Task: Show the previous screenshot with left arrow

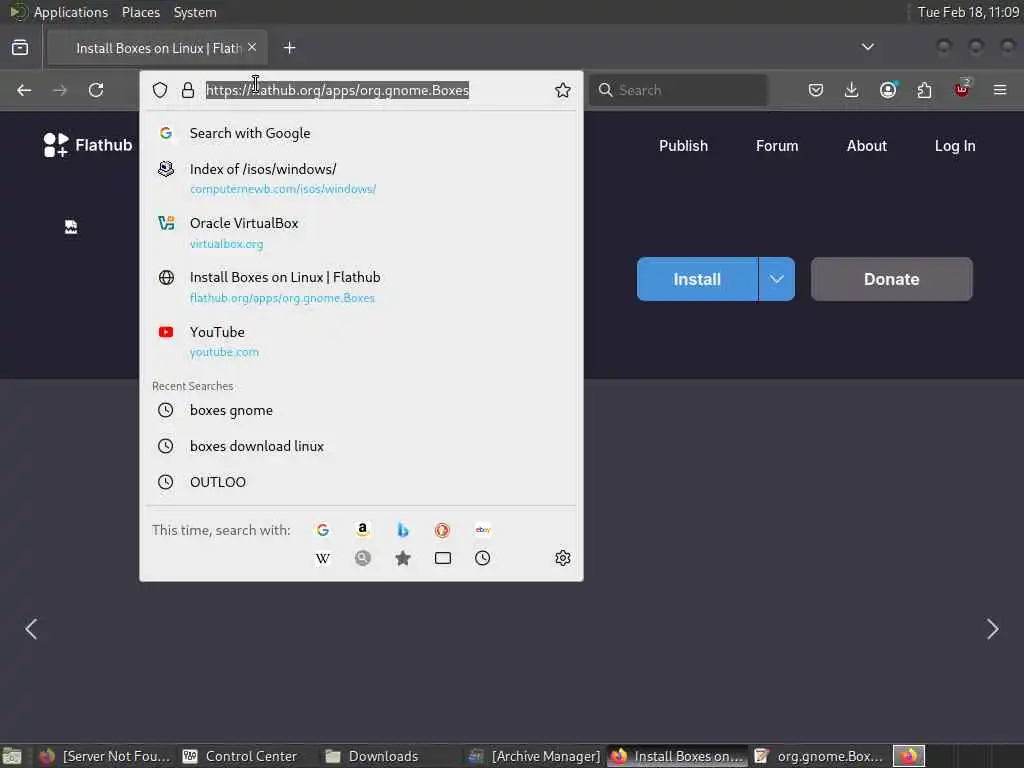Action: 31,629
